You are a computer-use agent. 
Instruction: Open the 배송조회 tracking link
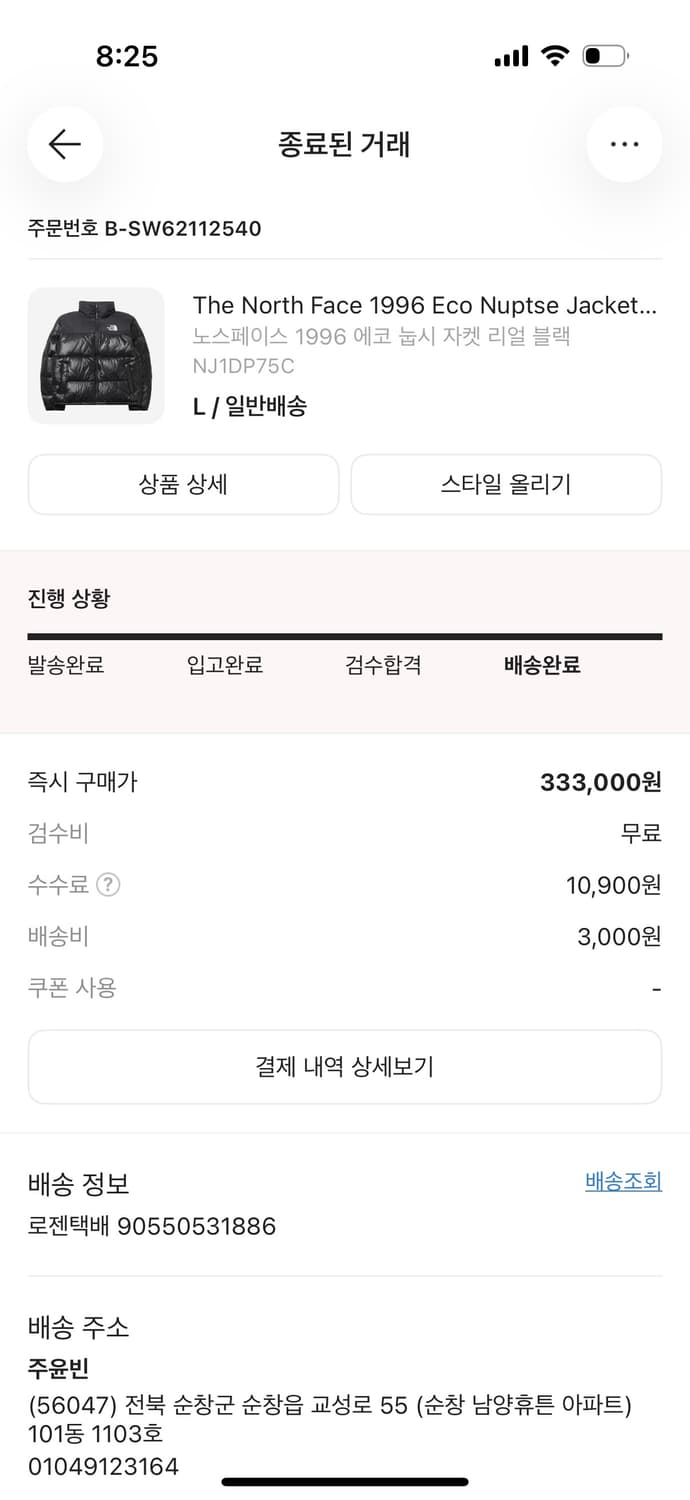(x=622, y=1181)
